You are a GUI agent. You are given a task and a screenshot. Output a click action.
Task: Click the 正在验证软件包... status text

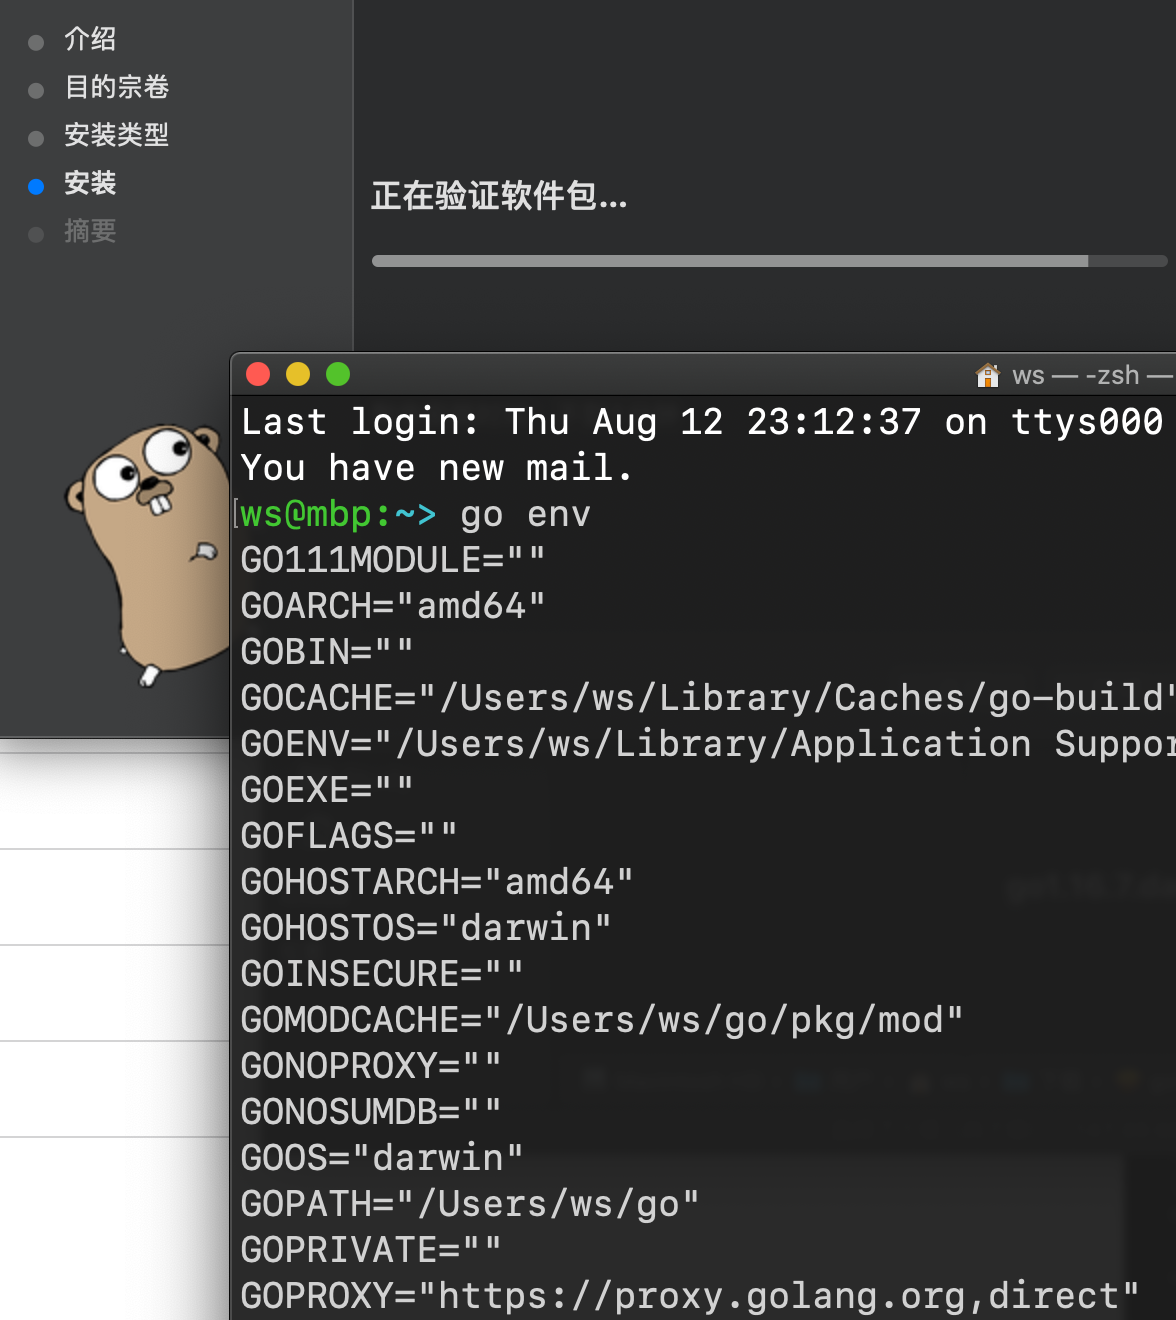coord(499,196)
